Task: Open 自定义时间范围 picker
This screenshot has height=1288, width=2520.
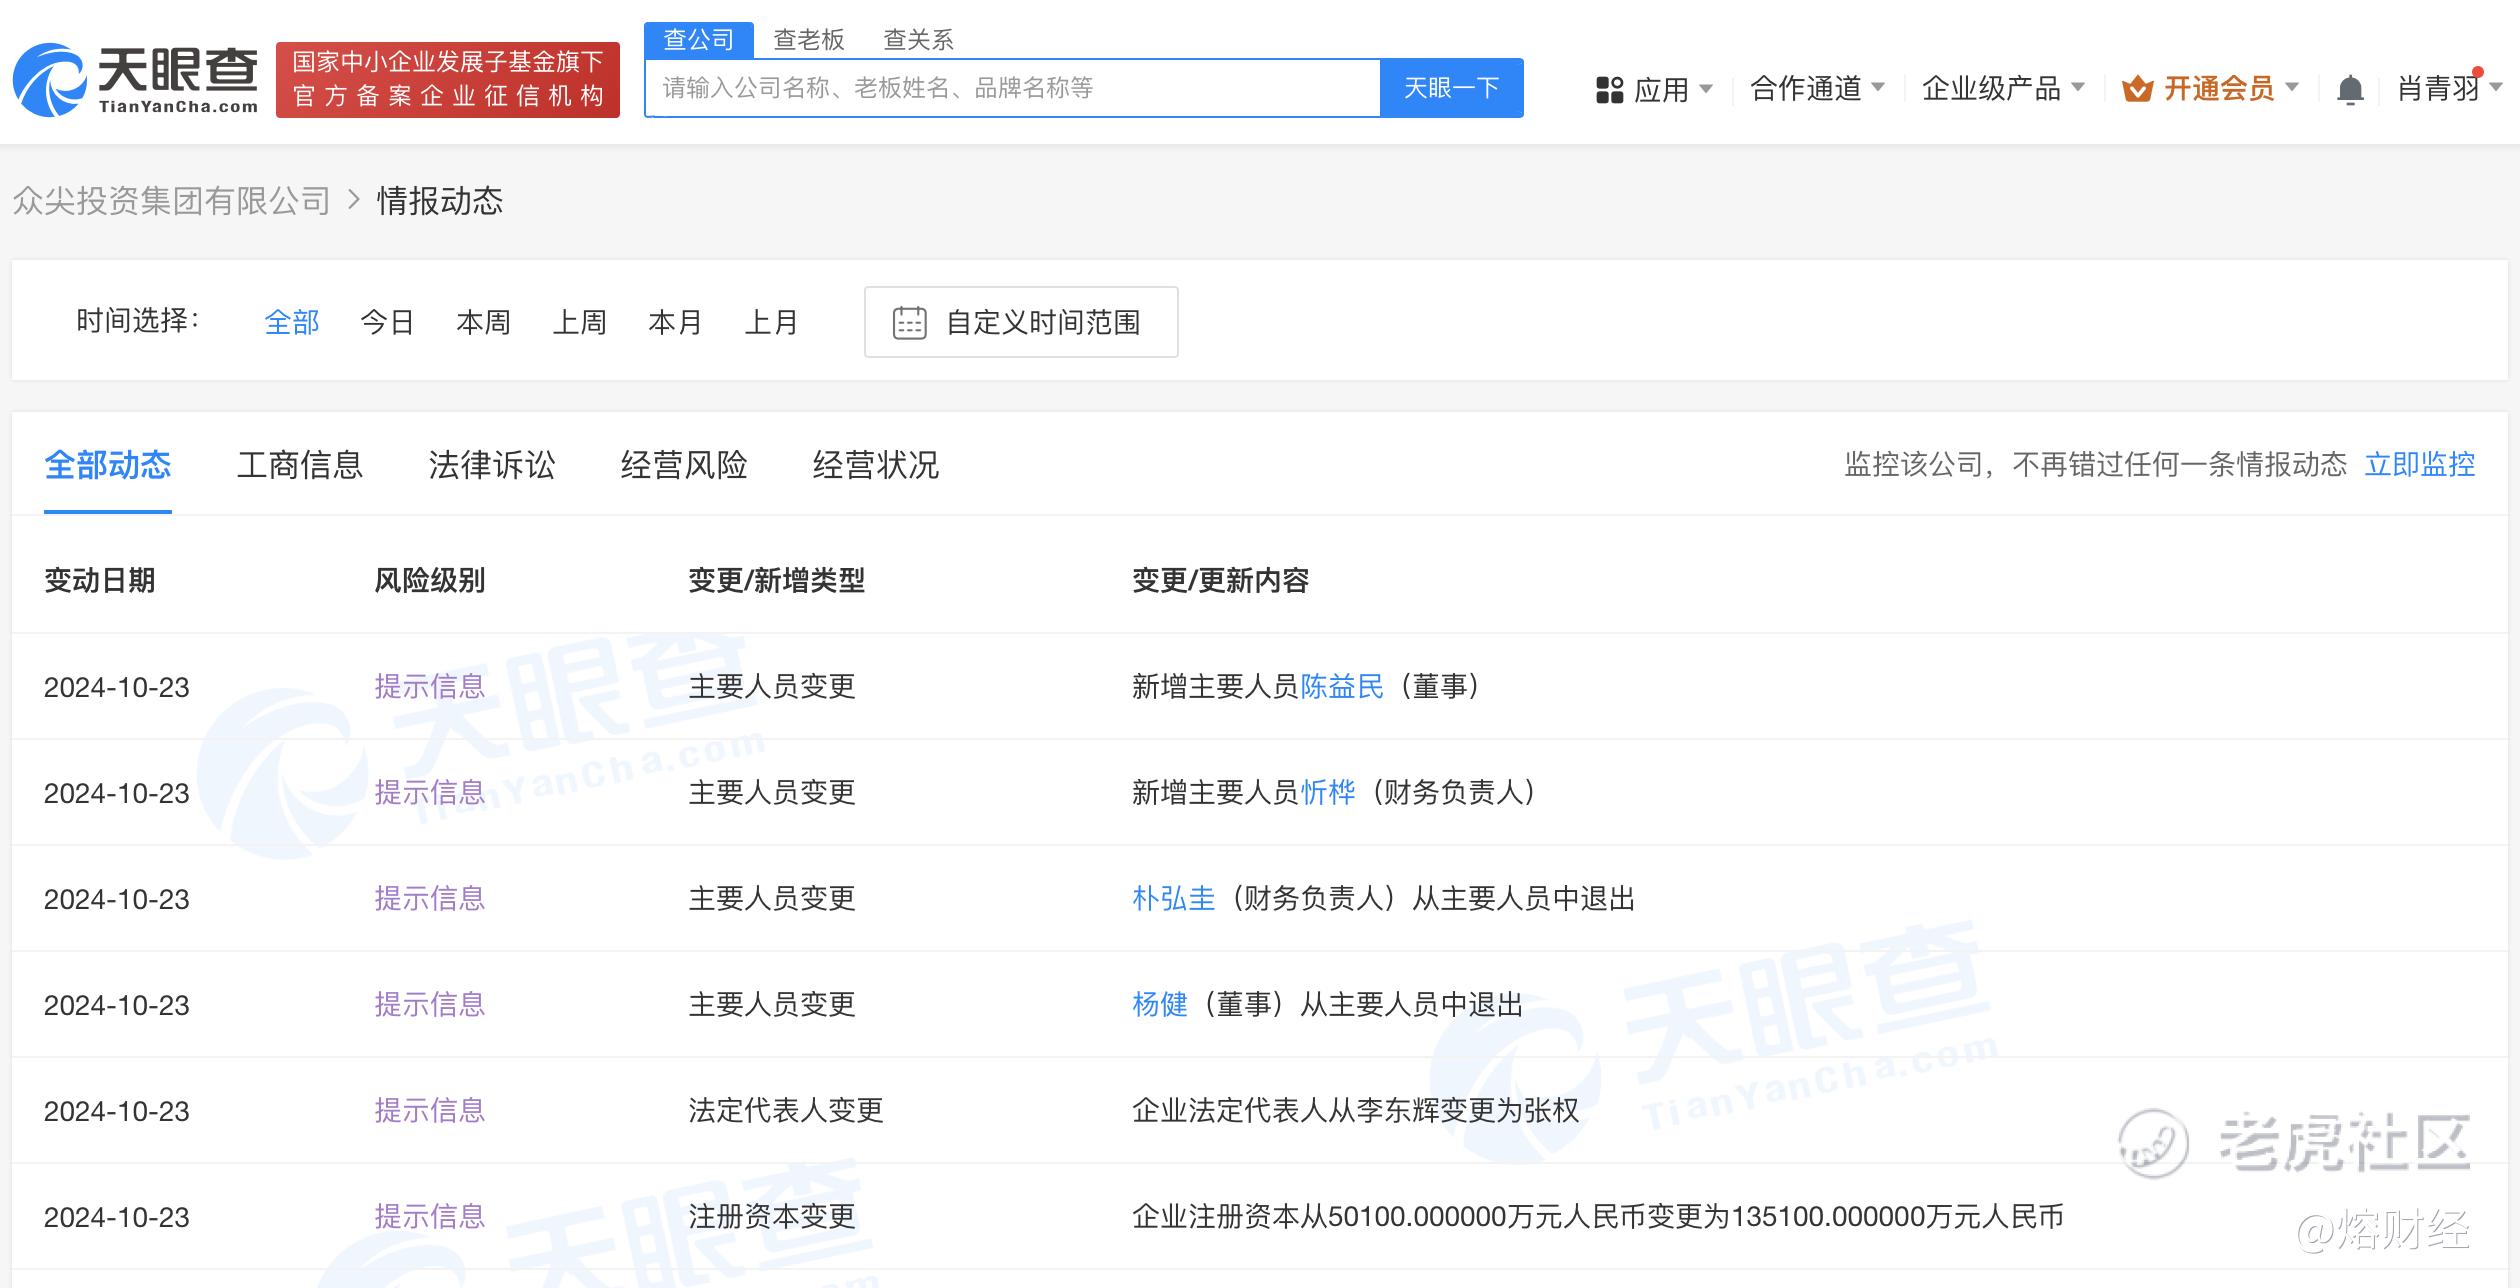Action: (1021, 322)
